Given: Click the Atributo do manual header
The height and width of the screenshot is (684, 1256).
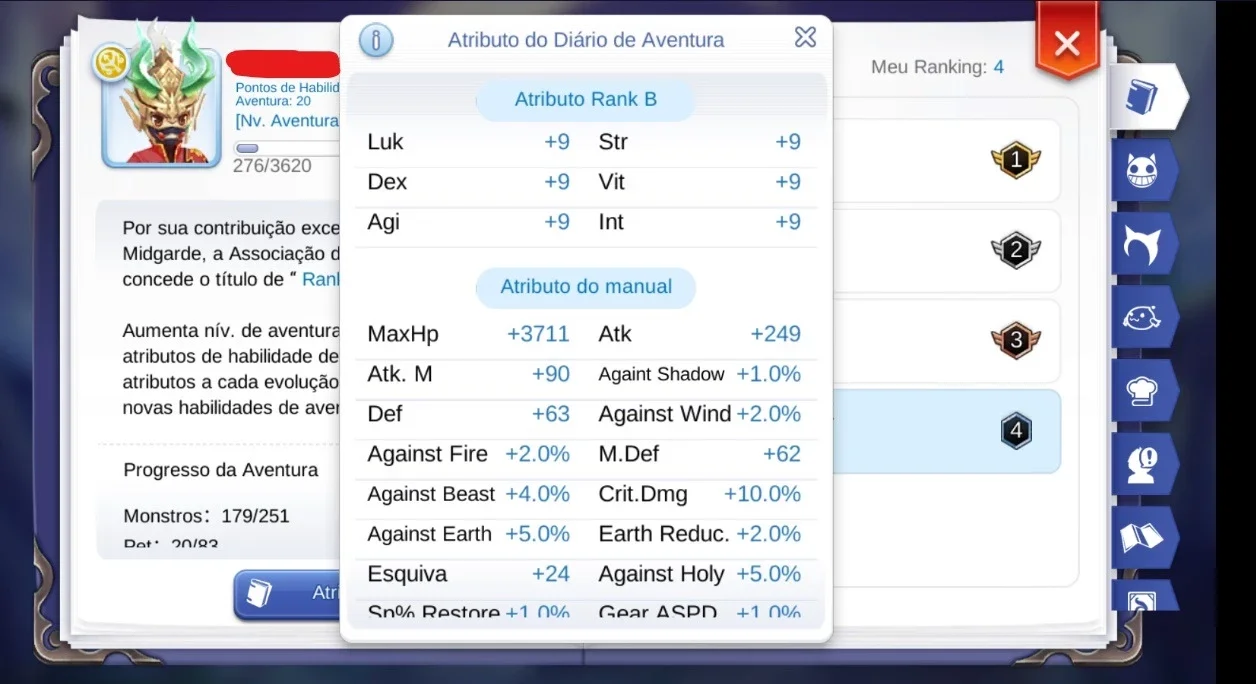Looking at the screenshot, I should (x=586, y=287).
